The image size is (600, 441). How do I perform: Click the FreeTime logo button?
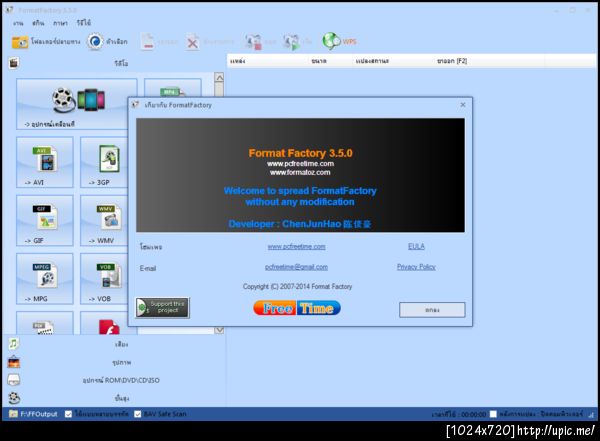click(297, 308)
